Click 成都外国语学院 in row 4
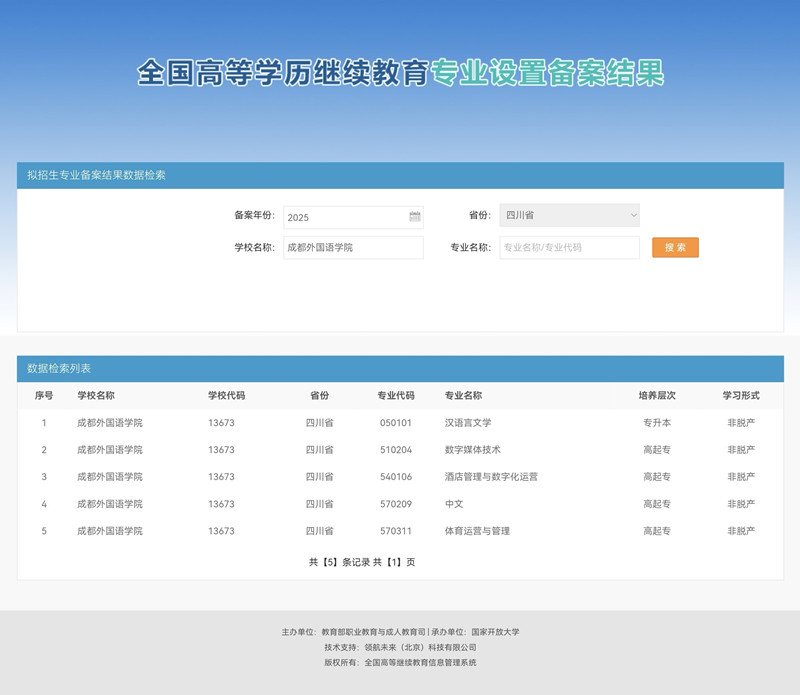 point(110,506)
